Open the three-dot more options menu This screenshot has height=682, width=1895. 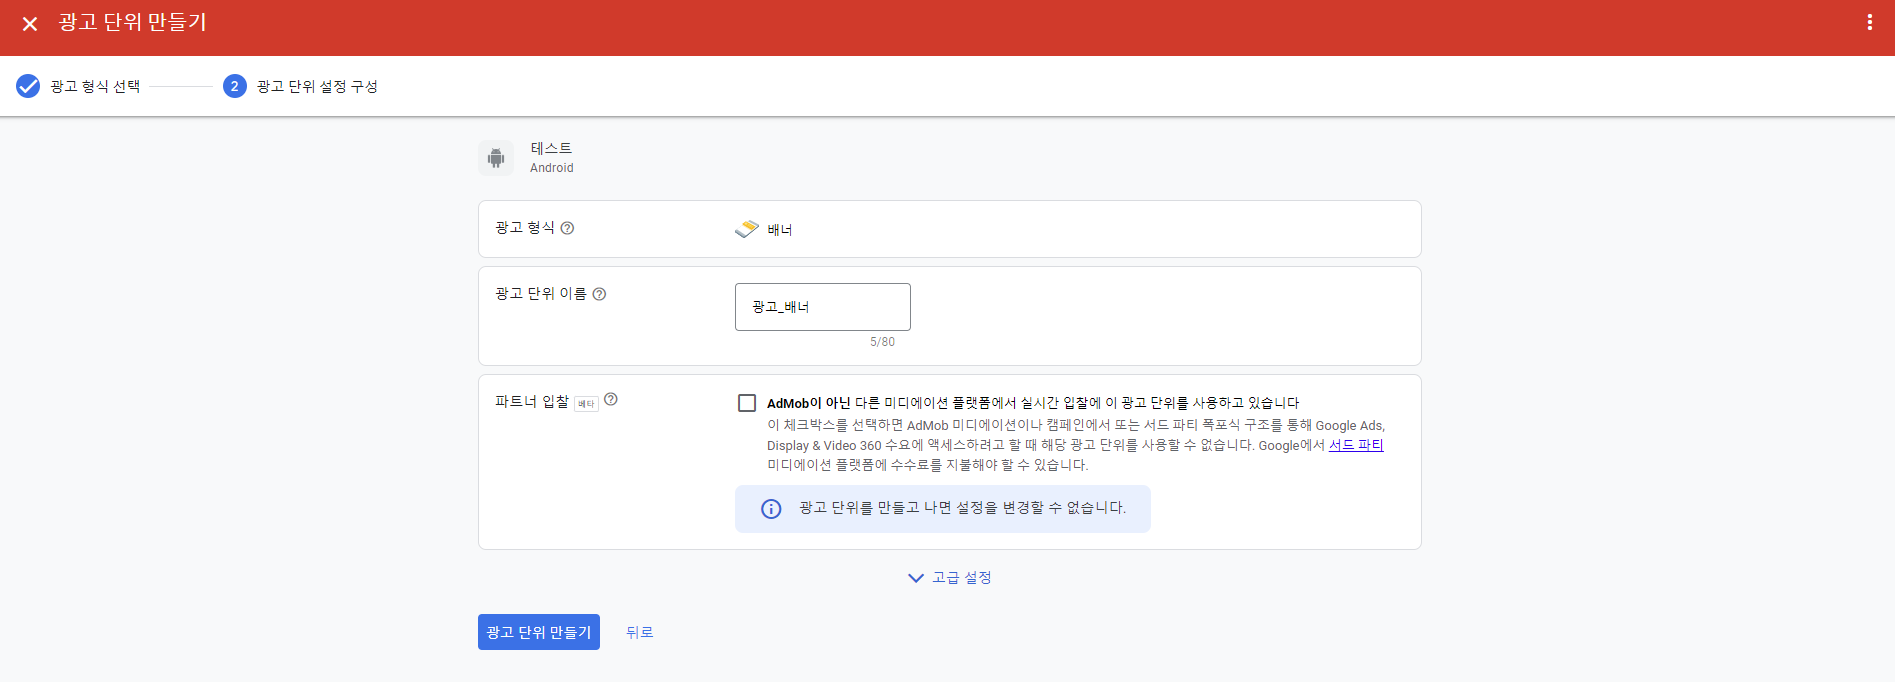(x=1869, y=22)
